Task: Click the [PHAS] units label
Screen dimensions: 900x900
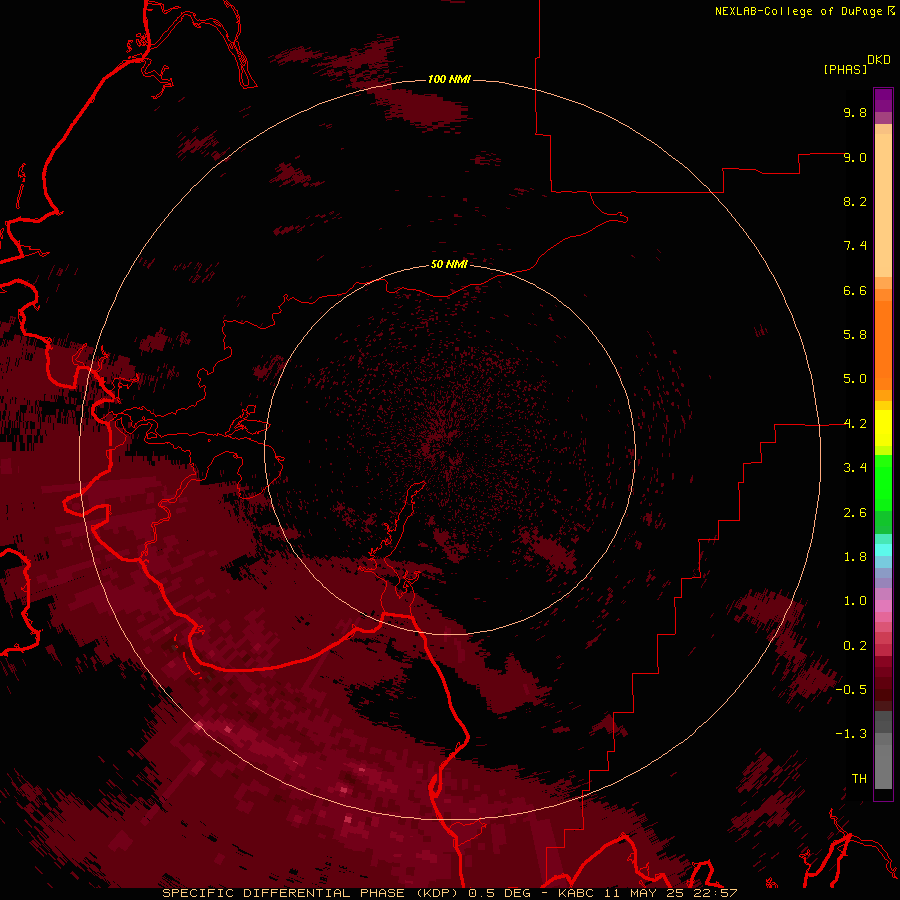Action: click(x=845, y=69)
